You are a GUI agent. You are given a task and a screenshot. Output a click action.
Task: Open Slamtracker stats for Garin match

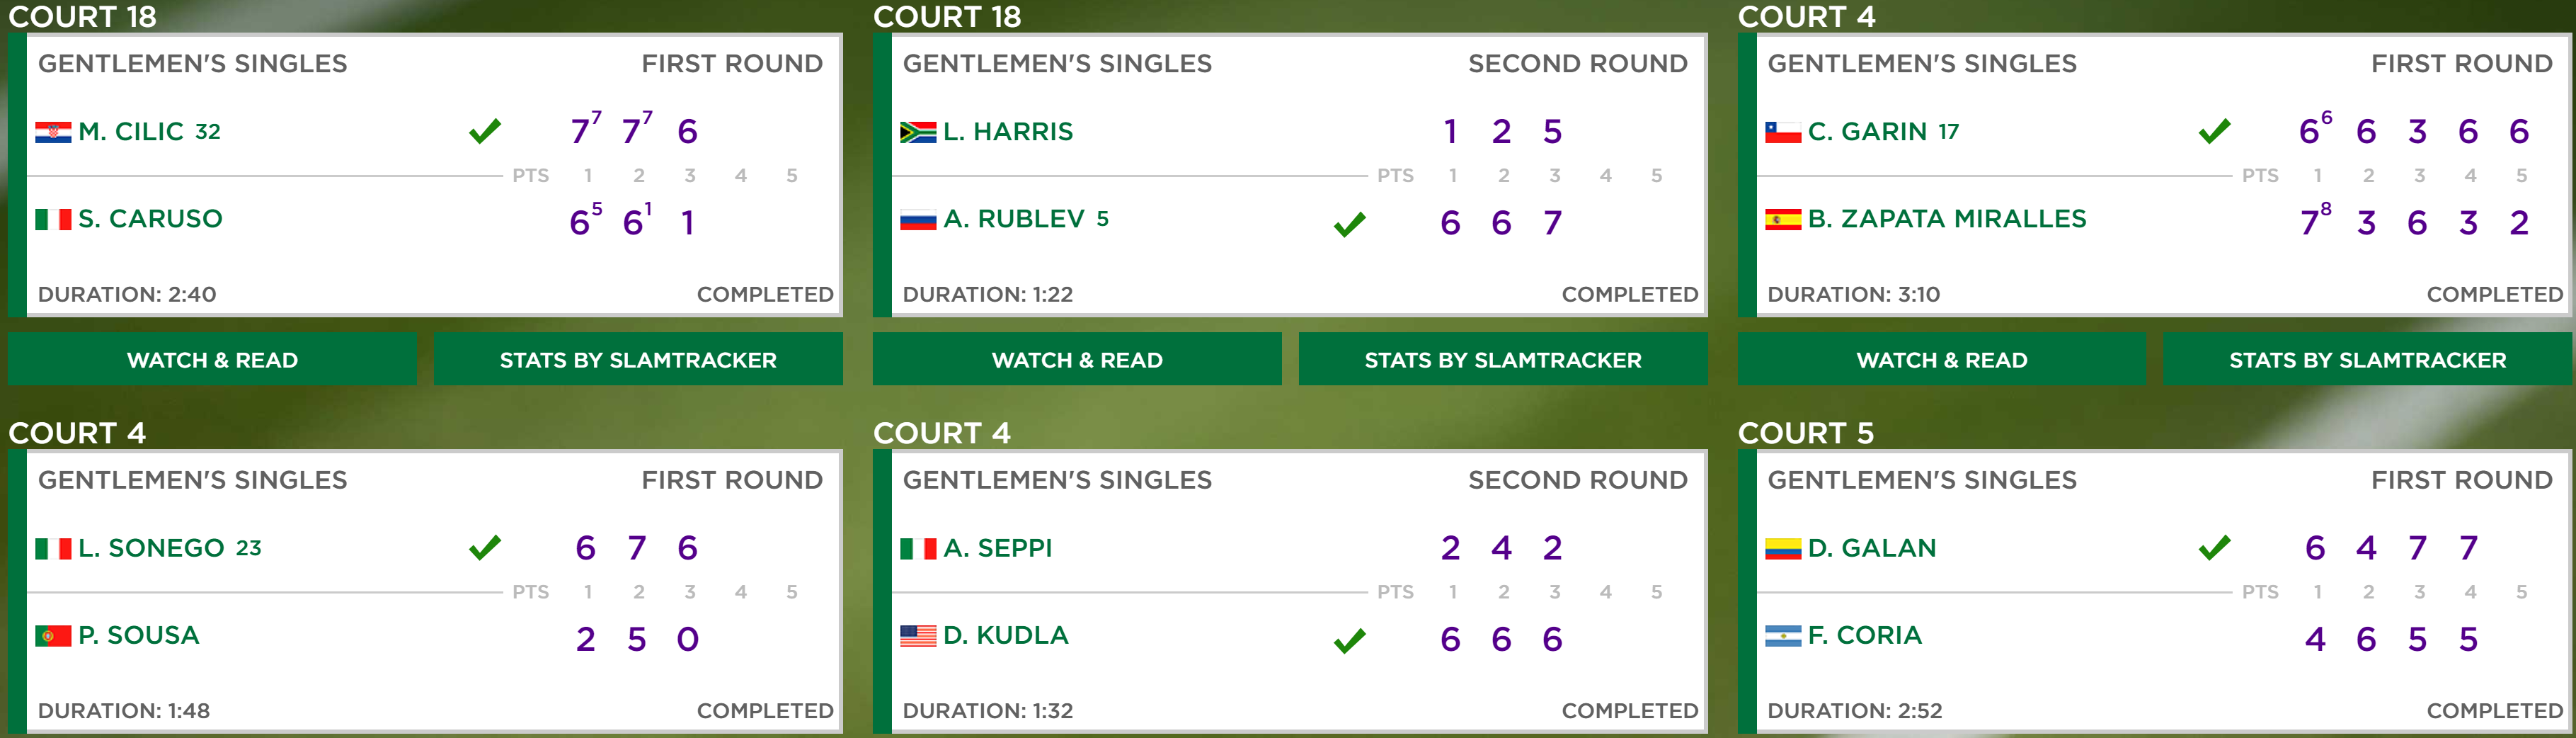click(2368, 360)
